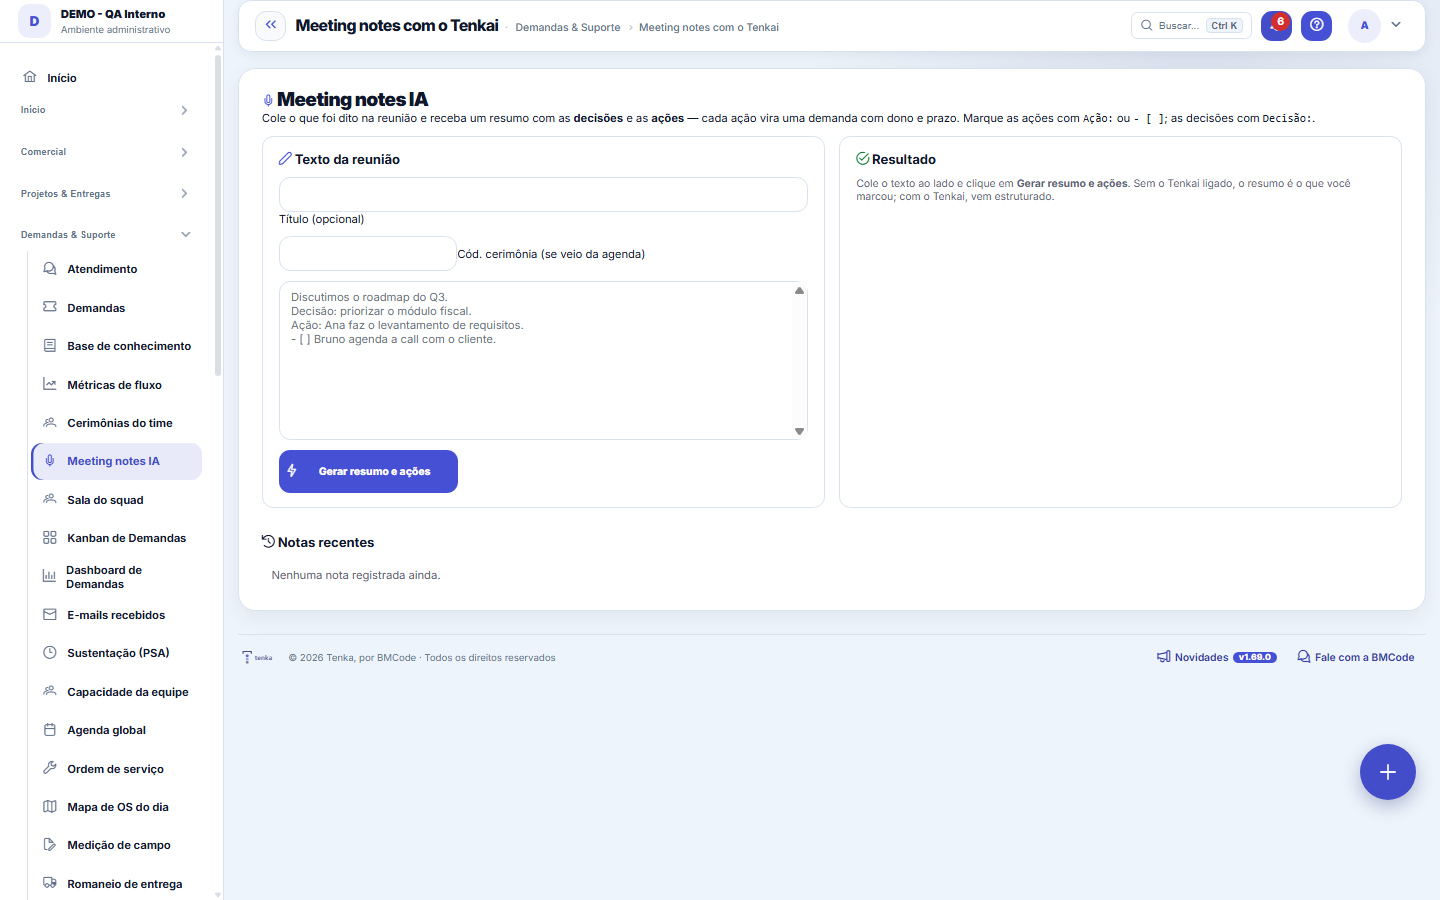This screenshot has width=1440, height=900.
Task: Open Sala do squad icon
Action: coord(50,499)
